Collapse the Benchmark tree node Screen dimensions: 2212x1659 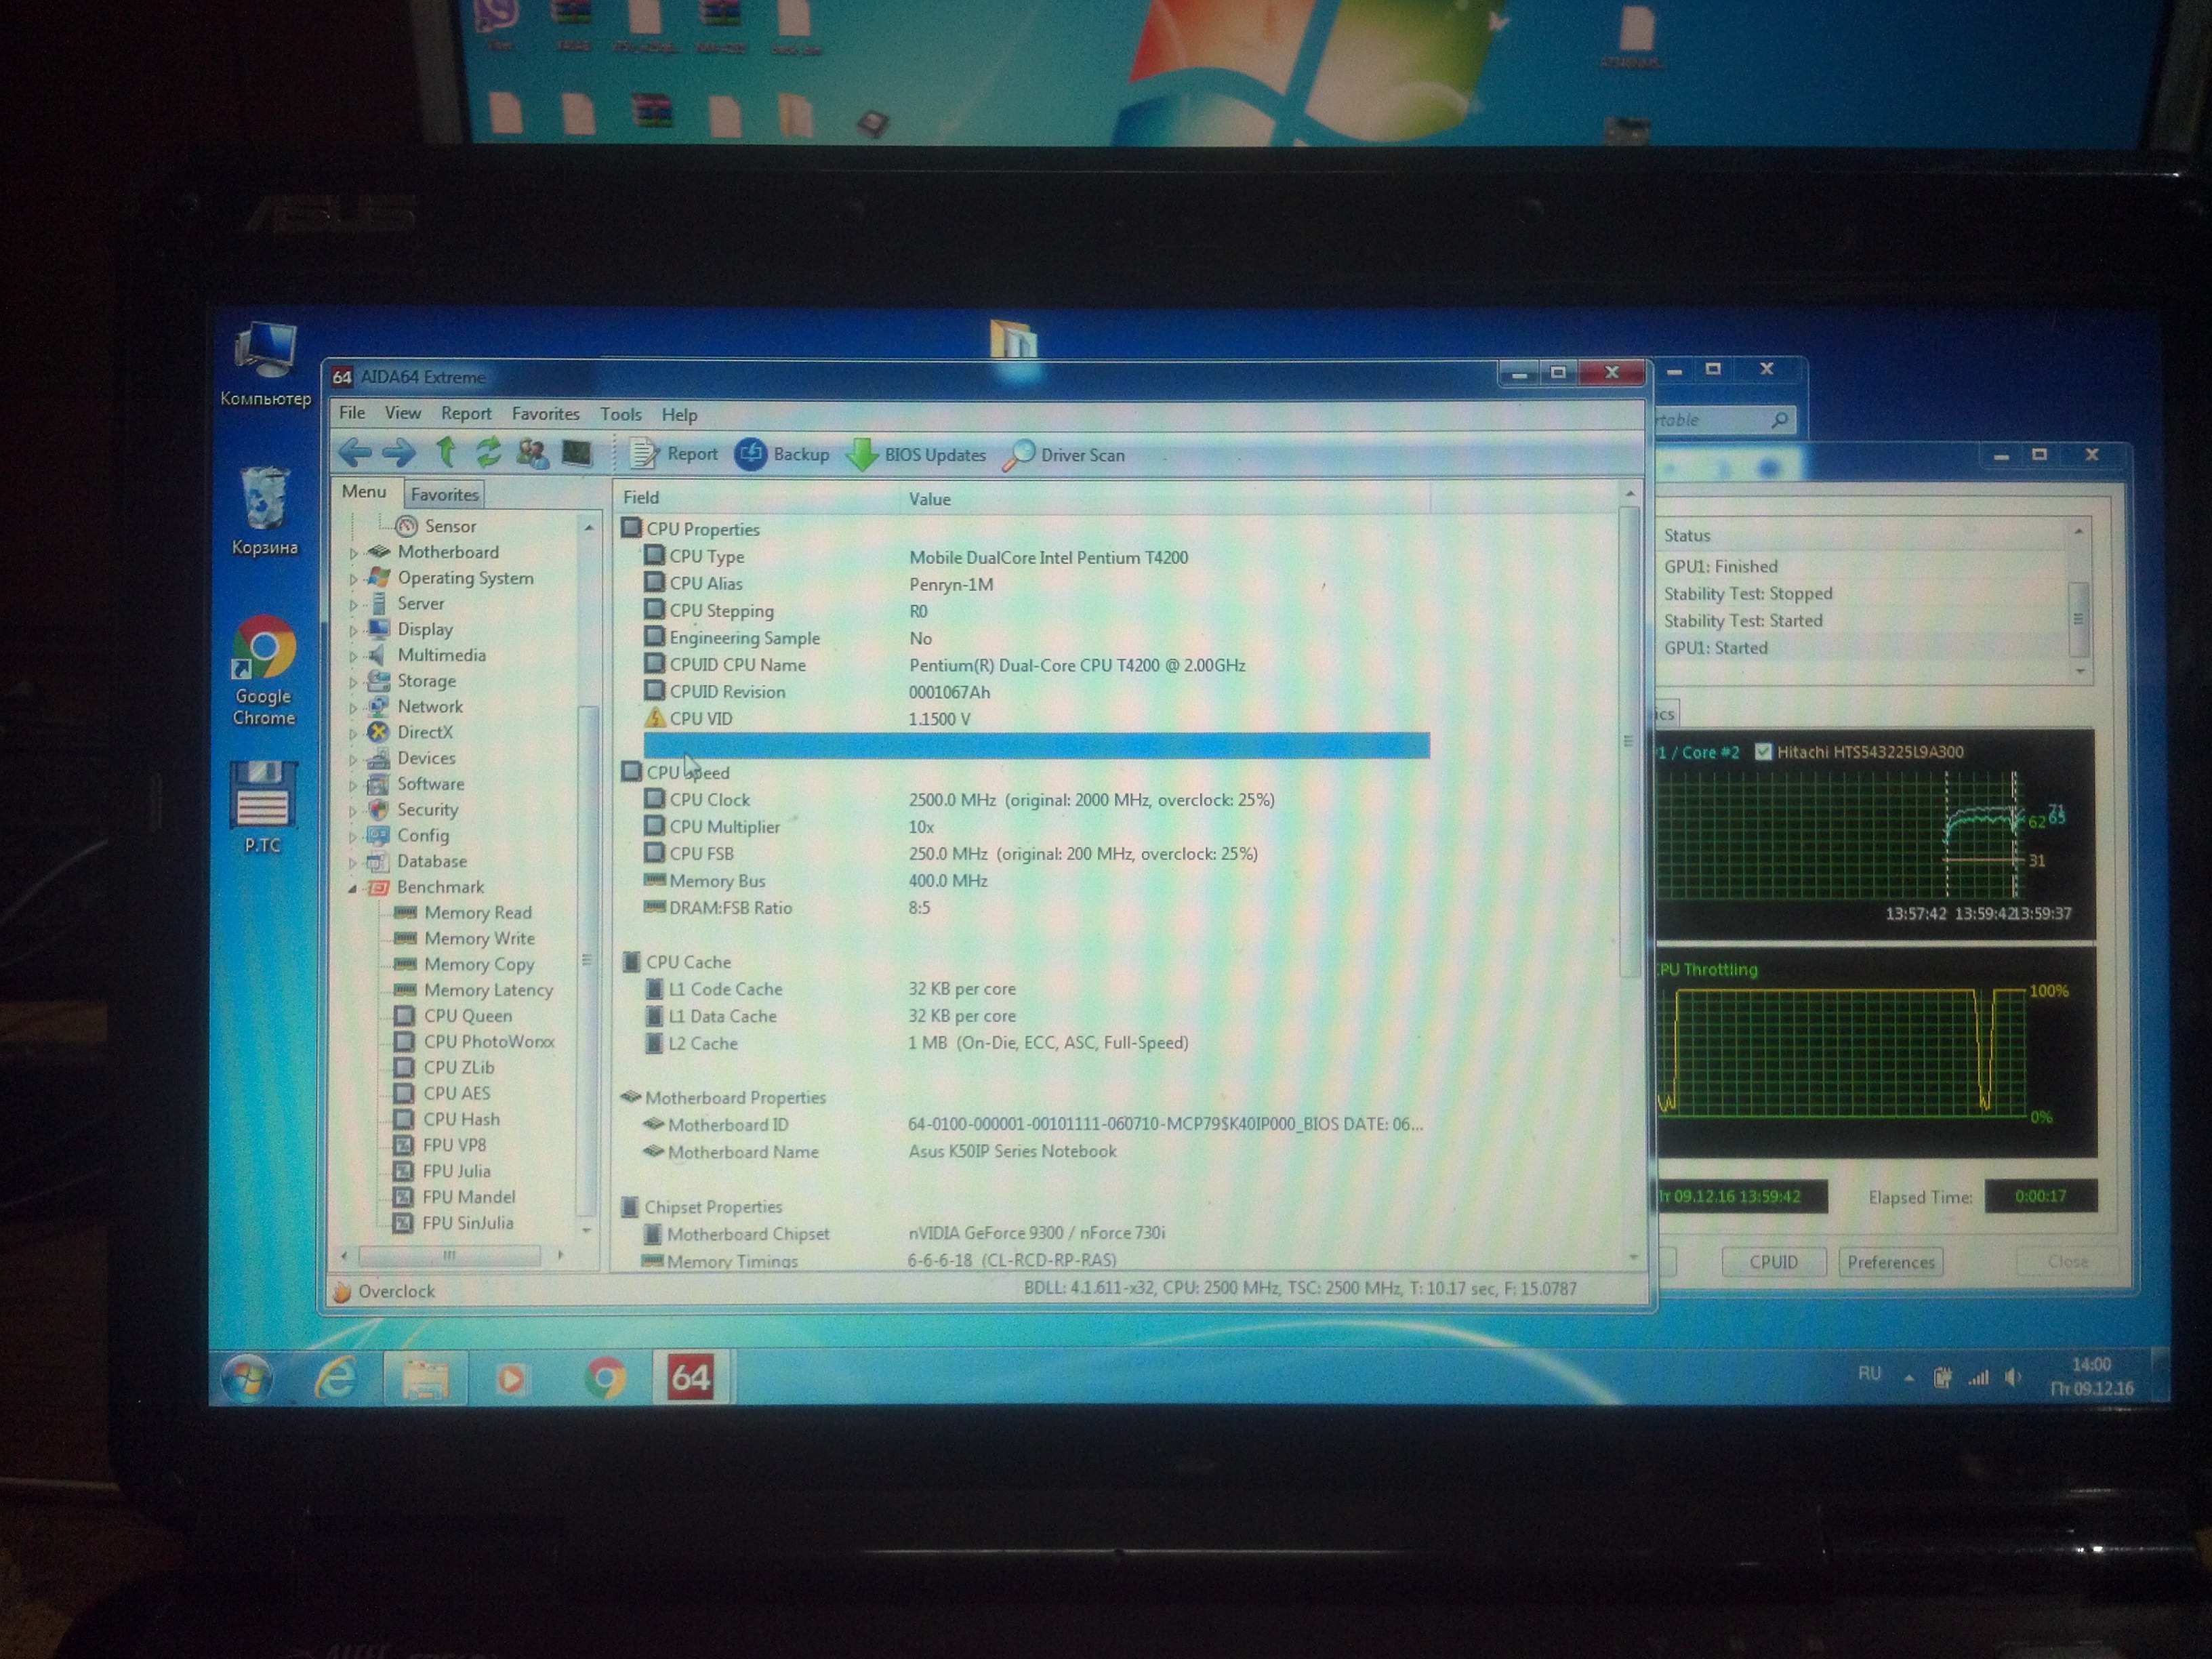pyautogui.click(x=352, y=888)
